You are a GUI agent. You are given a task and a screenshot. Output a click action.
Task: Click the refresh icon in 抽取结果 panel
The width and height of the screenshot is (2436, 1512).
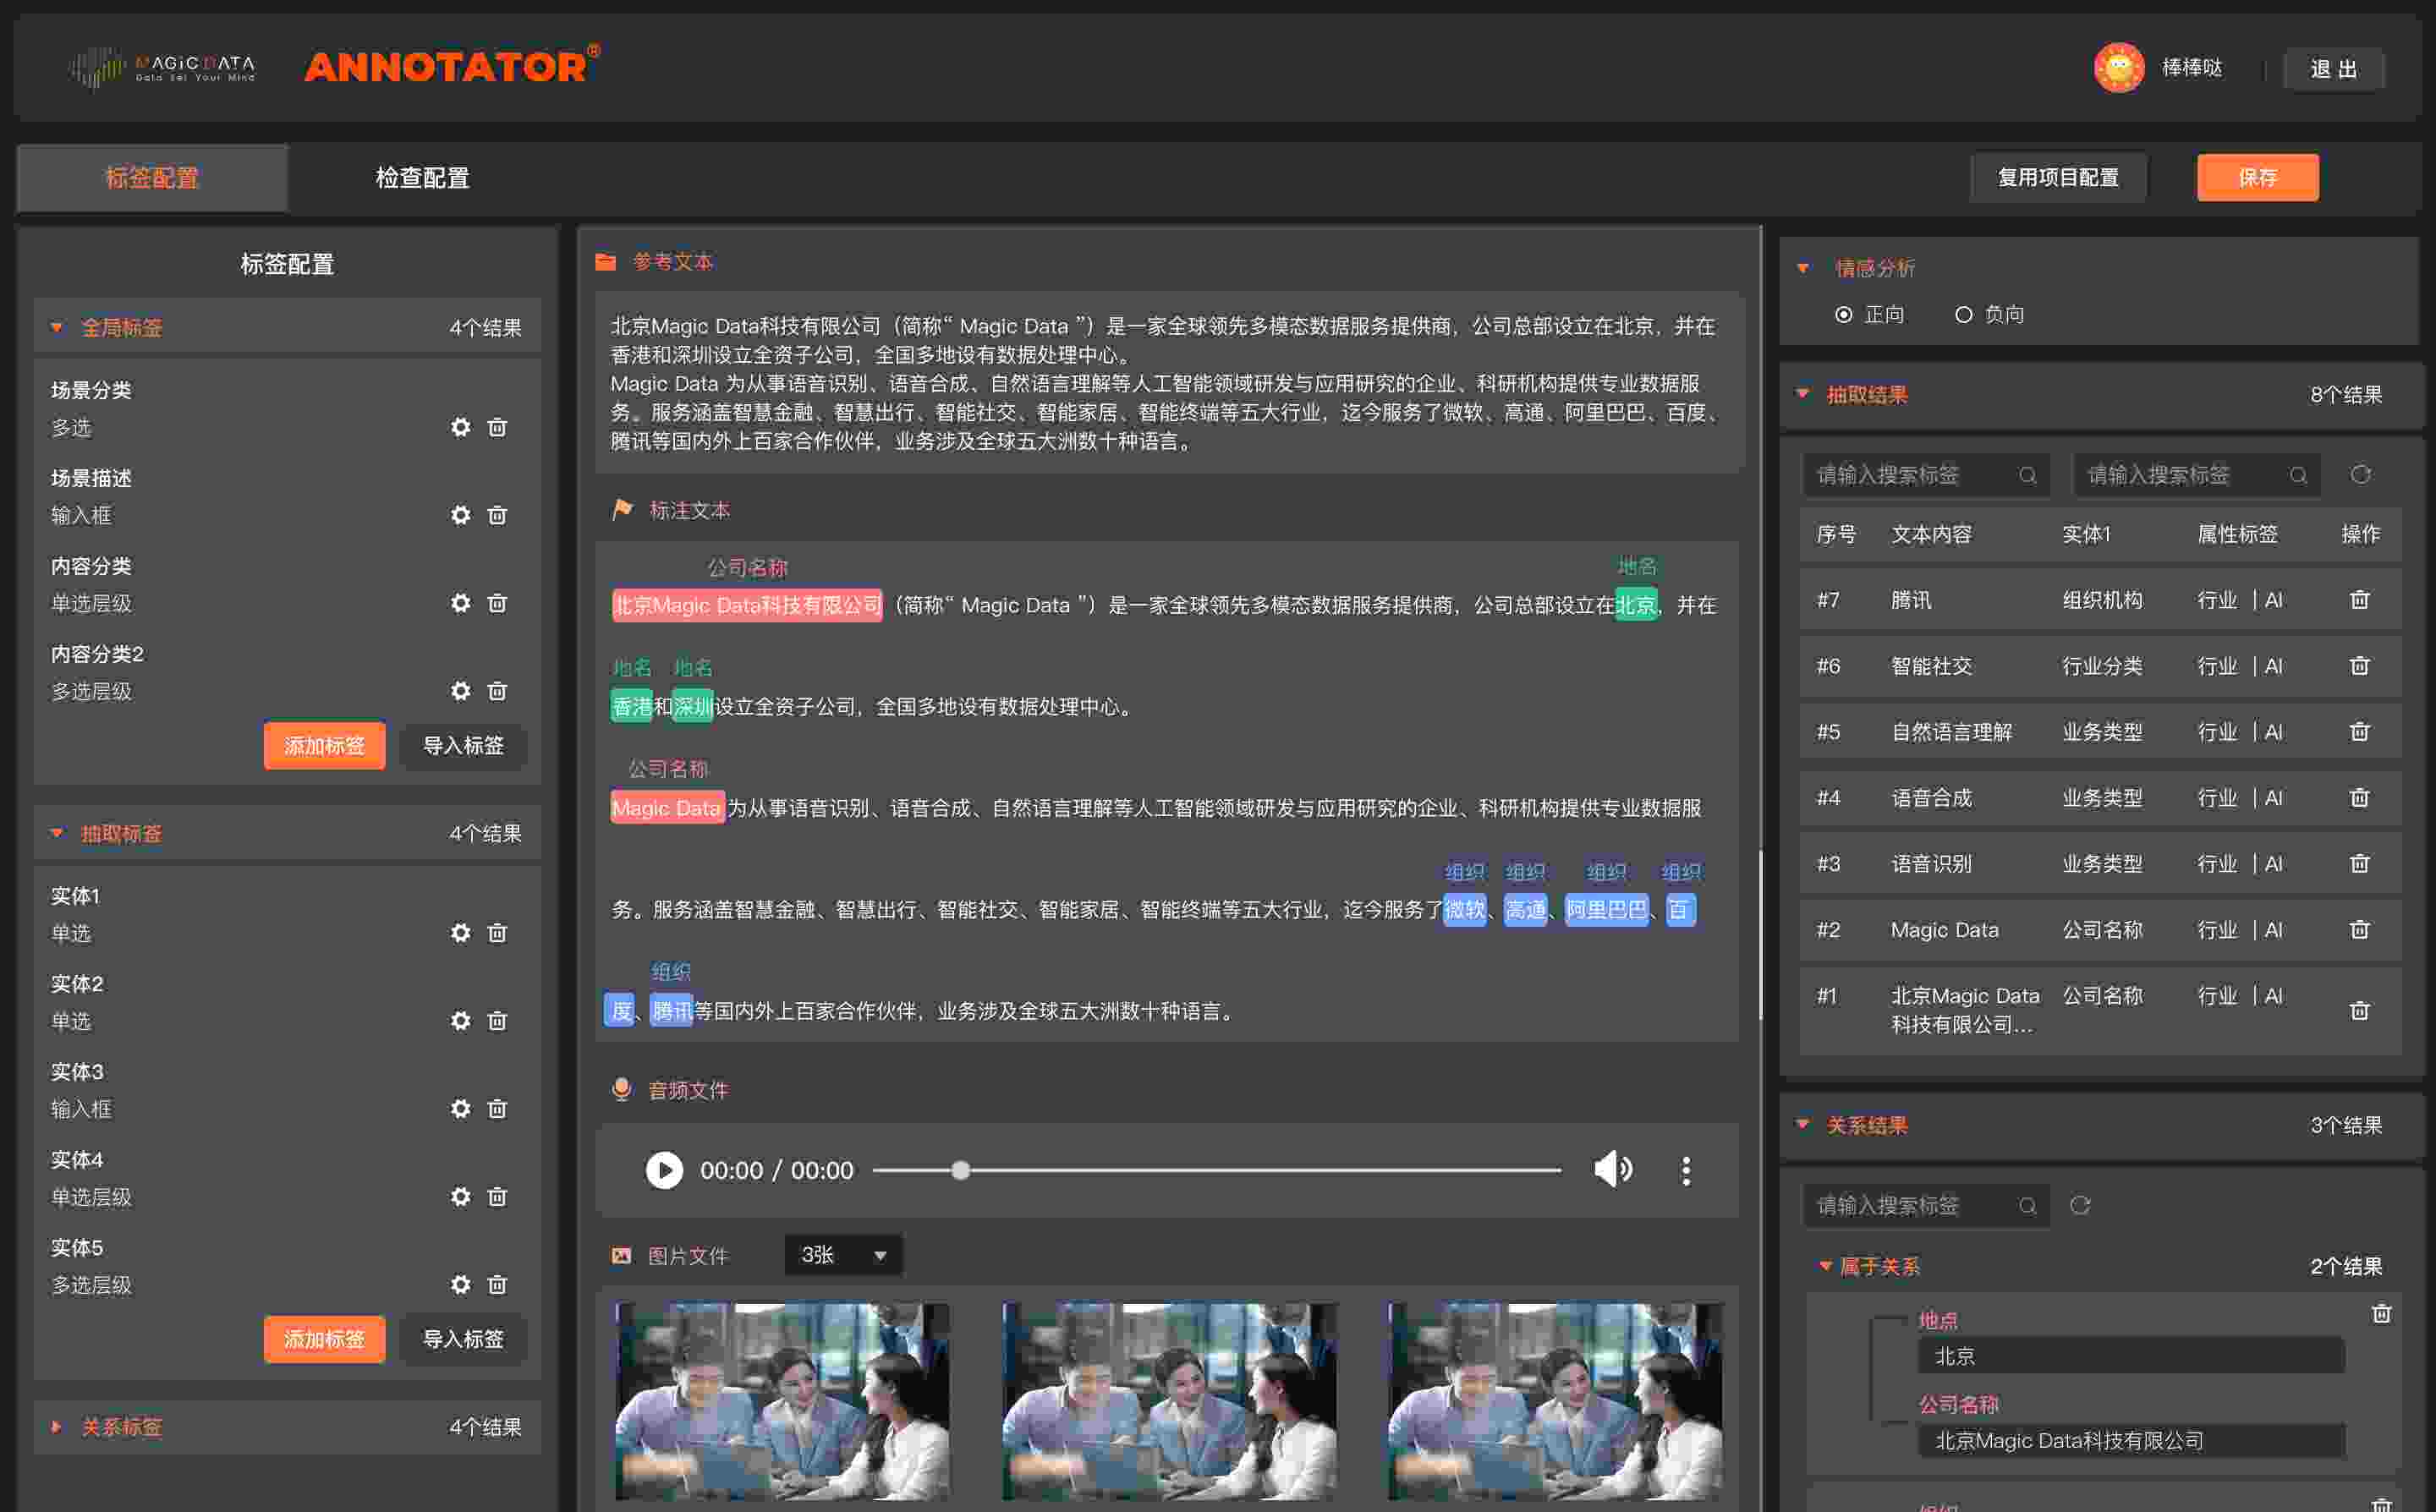click(2362, 475)
